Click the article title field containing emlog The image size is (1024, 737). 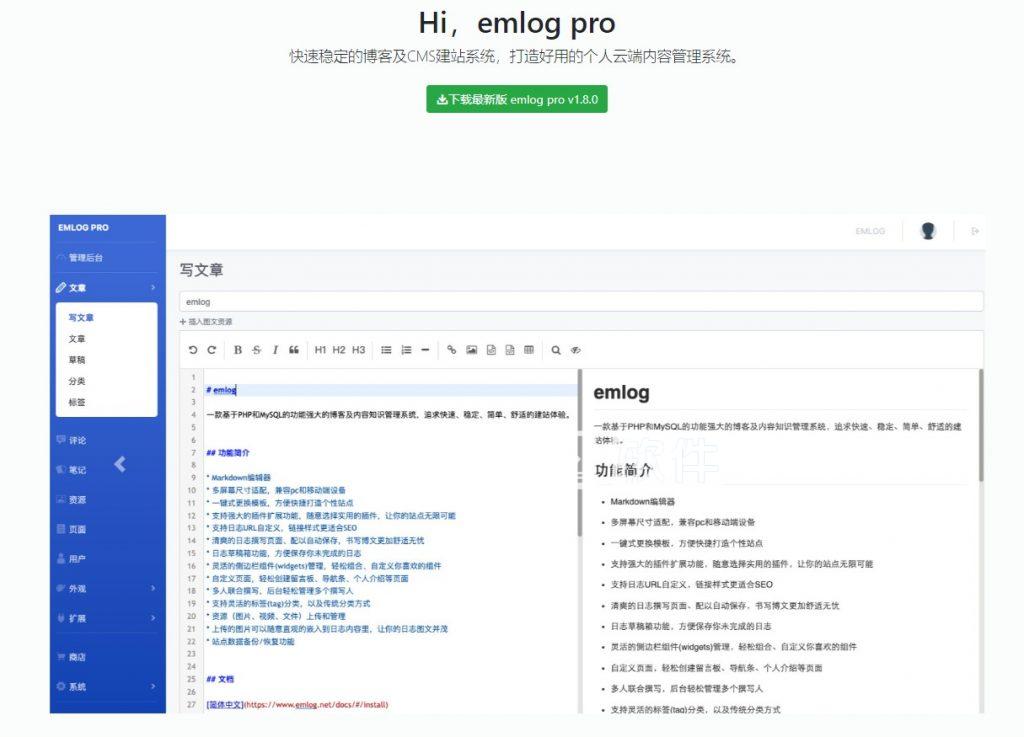point(580,301)
